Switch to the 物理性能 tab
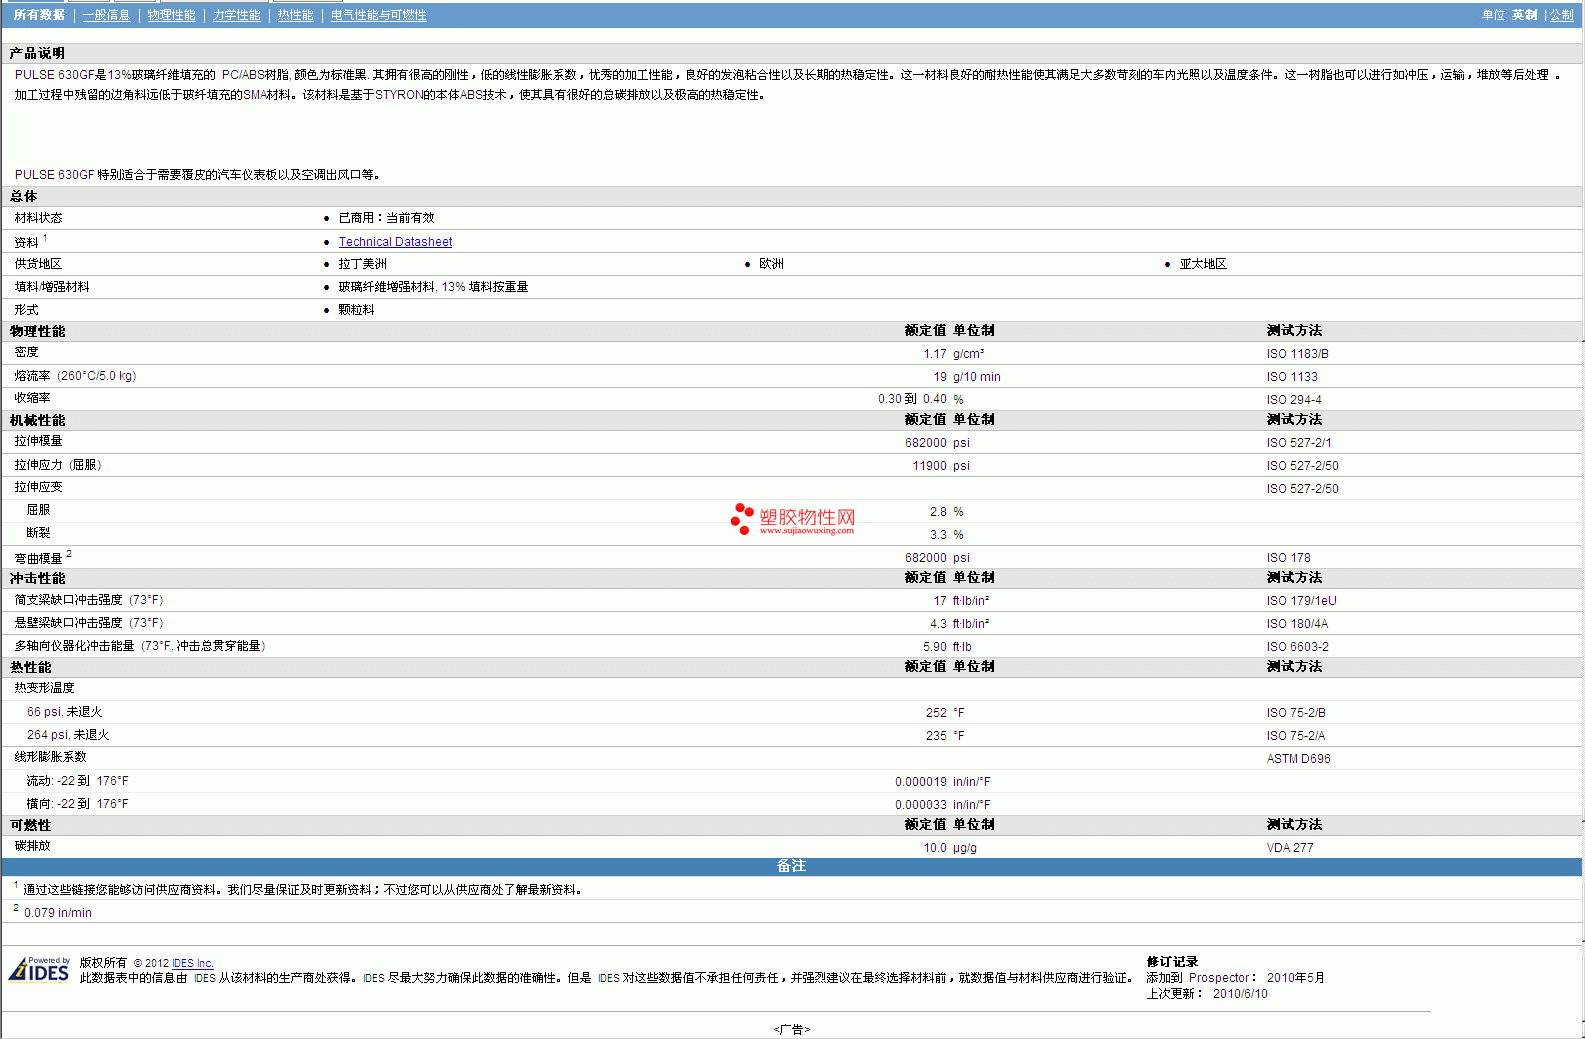Viewport: 1585px width, 1039px height. point(171,15)
